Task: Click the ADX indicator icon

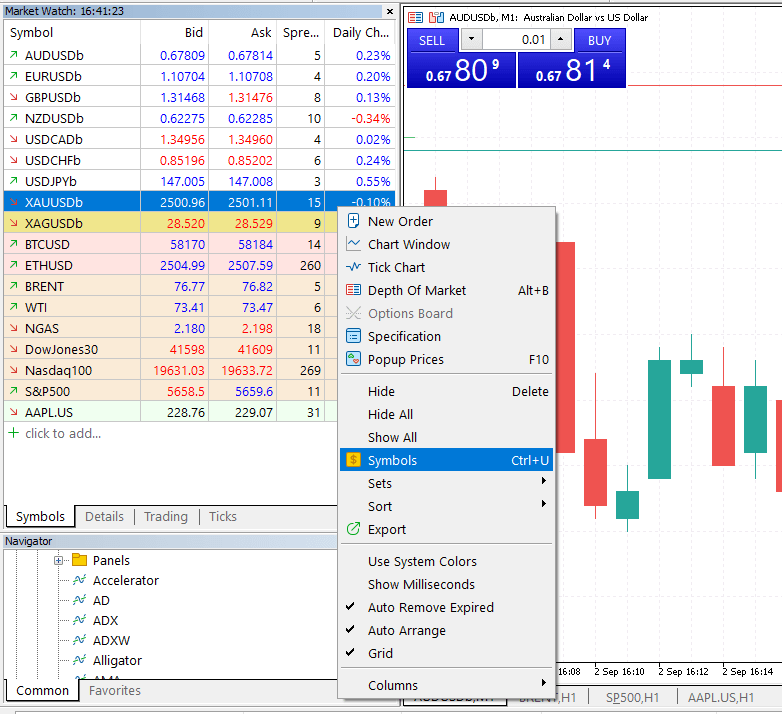Action: [x=79, y=620]
